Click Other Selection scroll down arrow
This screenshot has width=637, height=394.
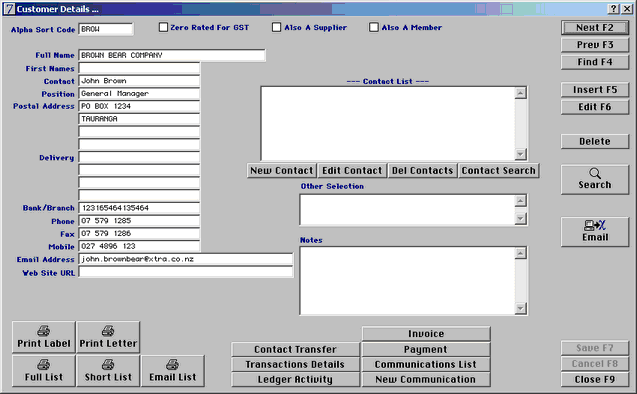520,219
